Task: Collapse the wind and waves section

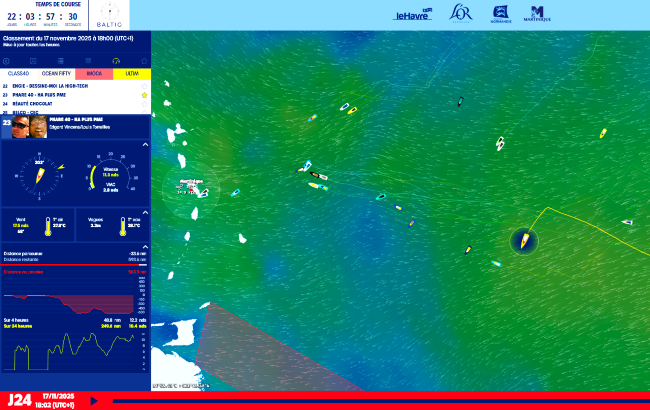Action: (x=144, y=213)
